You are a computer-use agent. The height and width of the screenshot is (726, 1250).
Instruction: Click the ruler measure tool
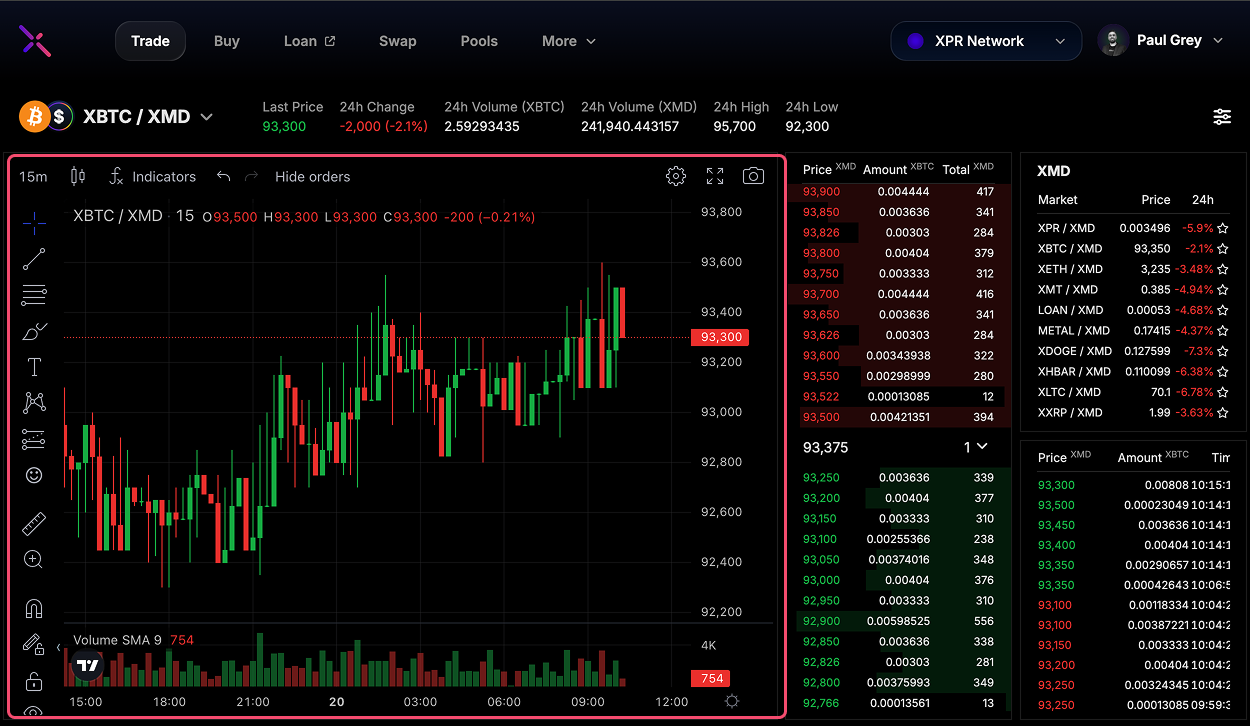pyautogui.click(x=34, y=523)
